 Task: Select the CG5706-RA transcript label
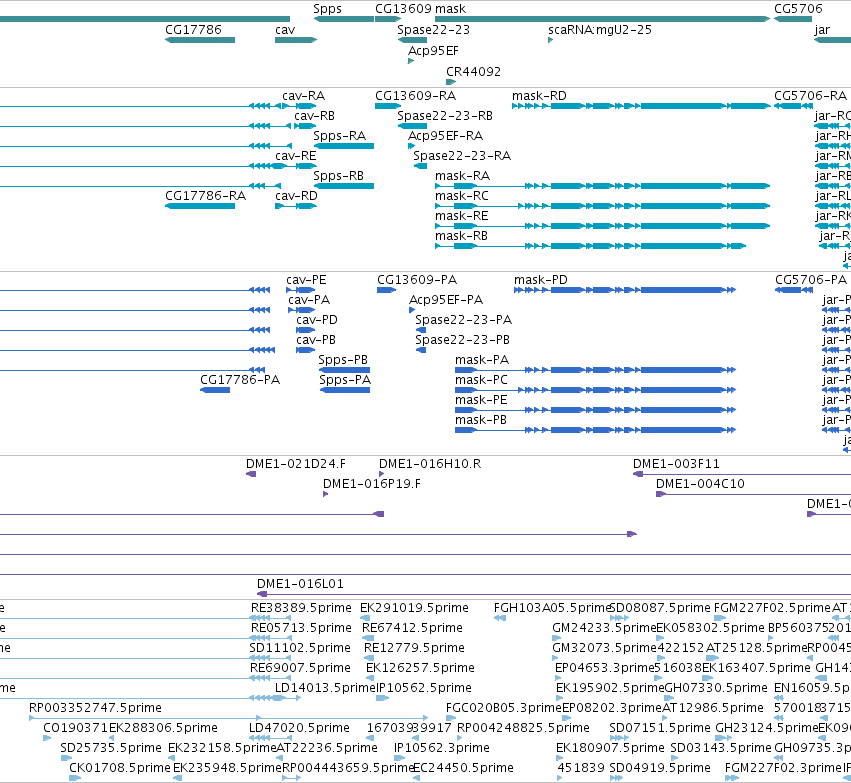[x=810, y=96]
